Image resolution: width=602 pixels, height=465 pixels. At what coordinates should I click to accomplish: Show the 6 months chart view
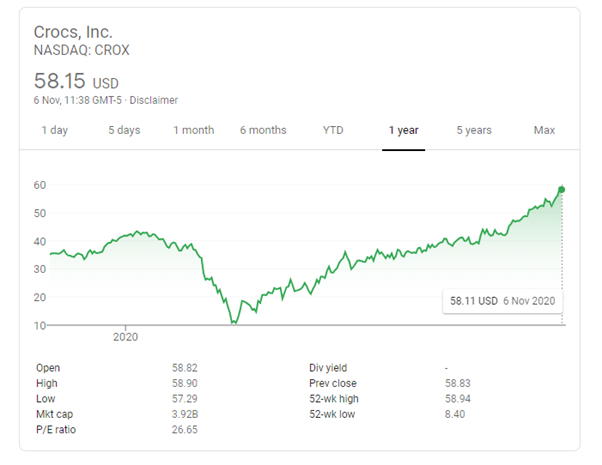click(x=263, y=130)
